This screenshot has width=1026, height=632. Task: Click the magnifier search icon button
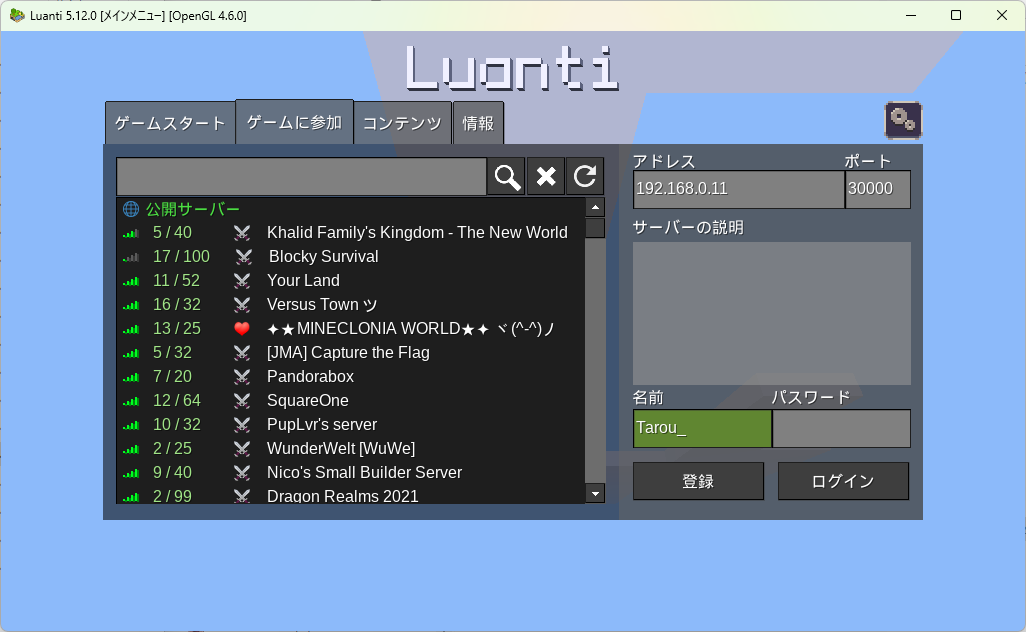[506, 177]
